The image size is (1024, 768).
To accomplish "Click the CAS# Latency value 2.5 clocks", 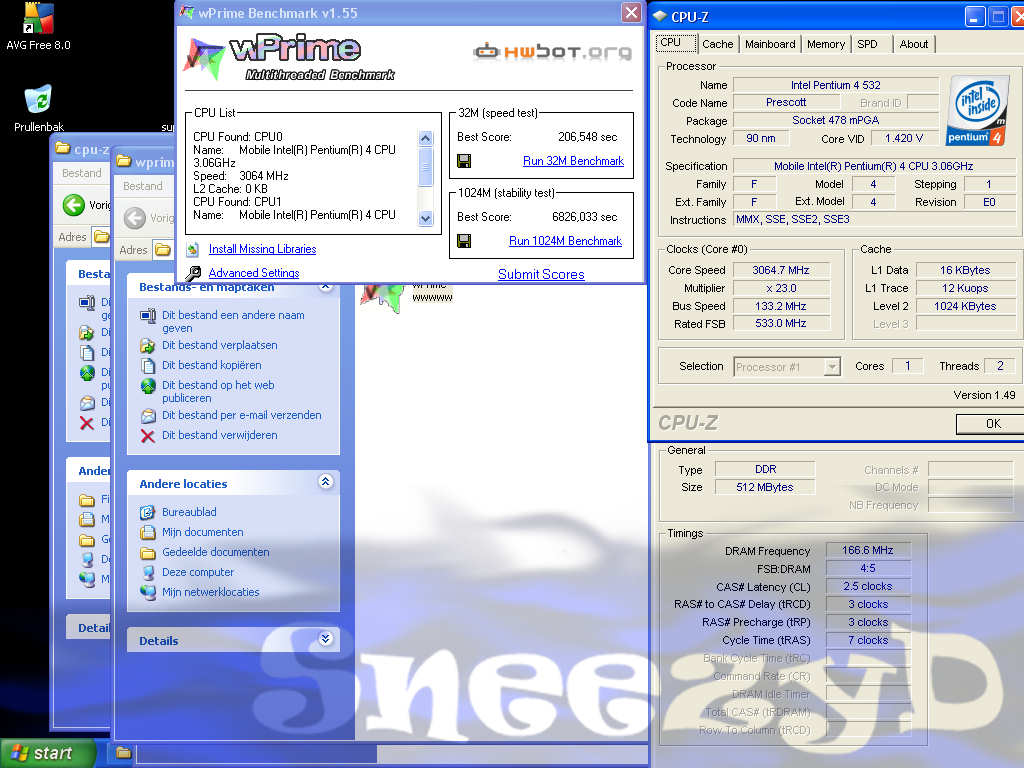I will pos(867,586).
